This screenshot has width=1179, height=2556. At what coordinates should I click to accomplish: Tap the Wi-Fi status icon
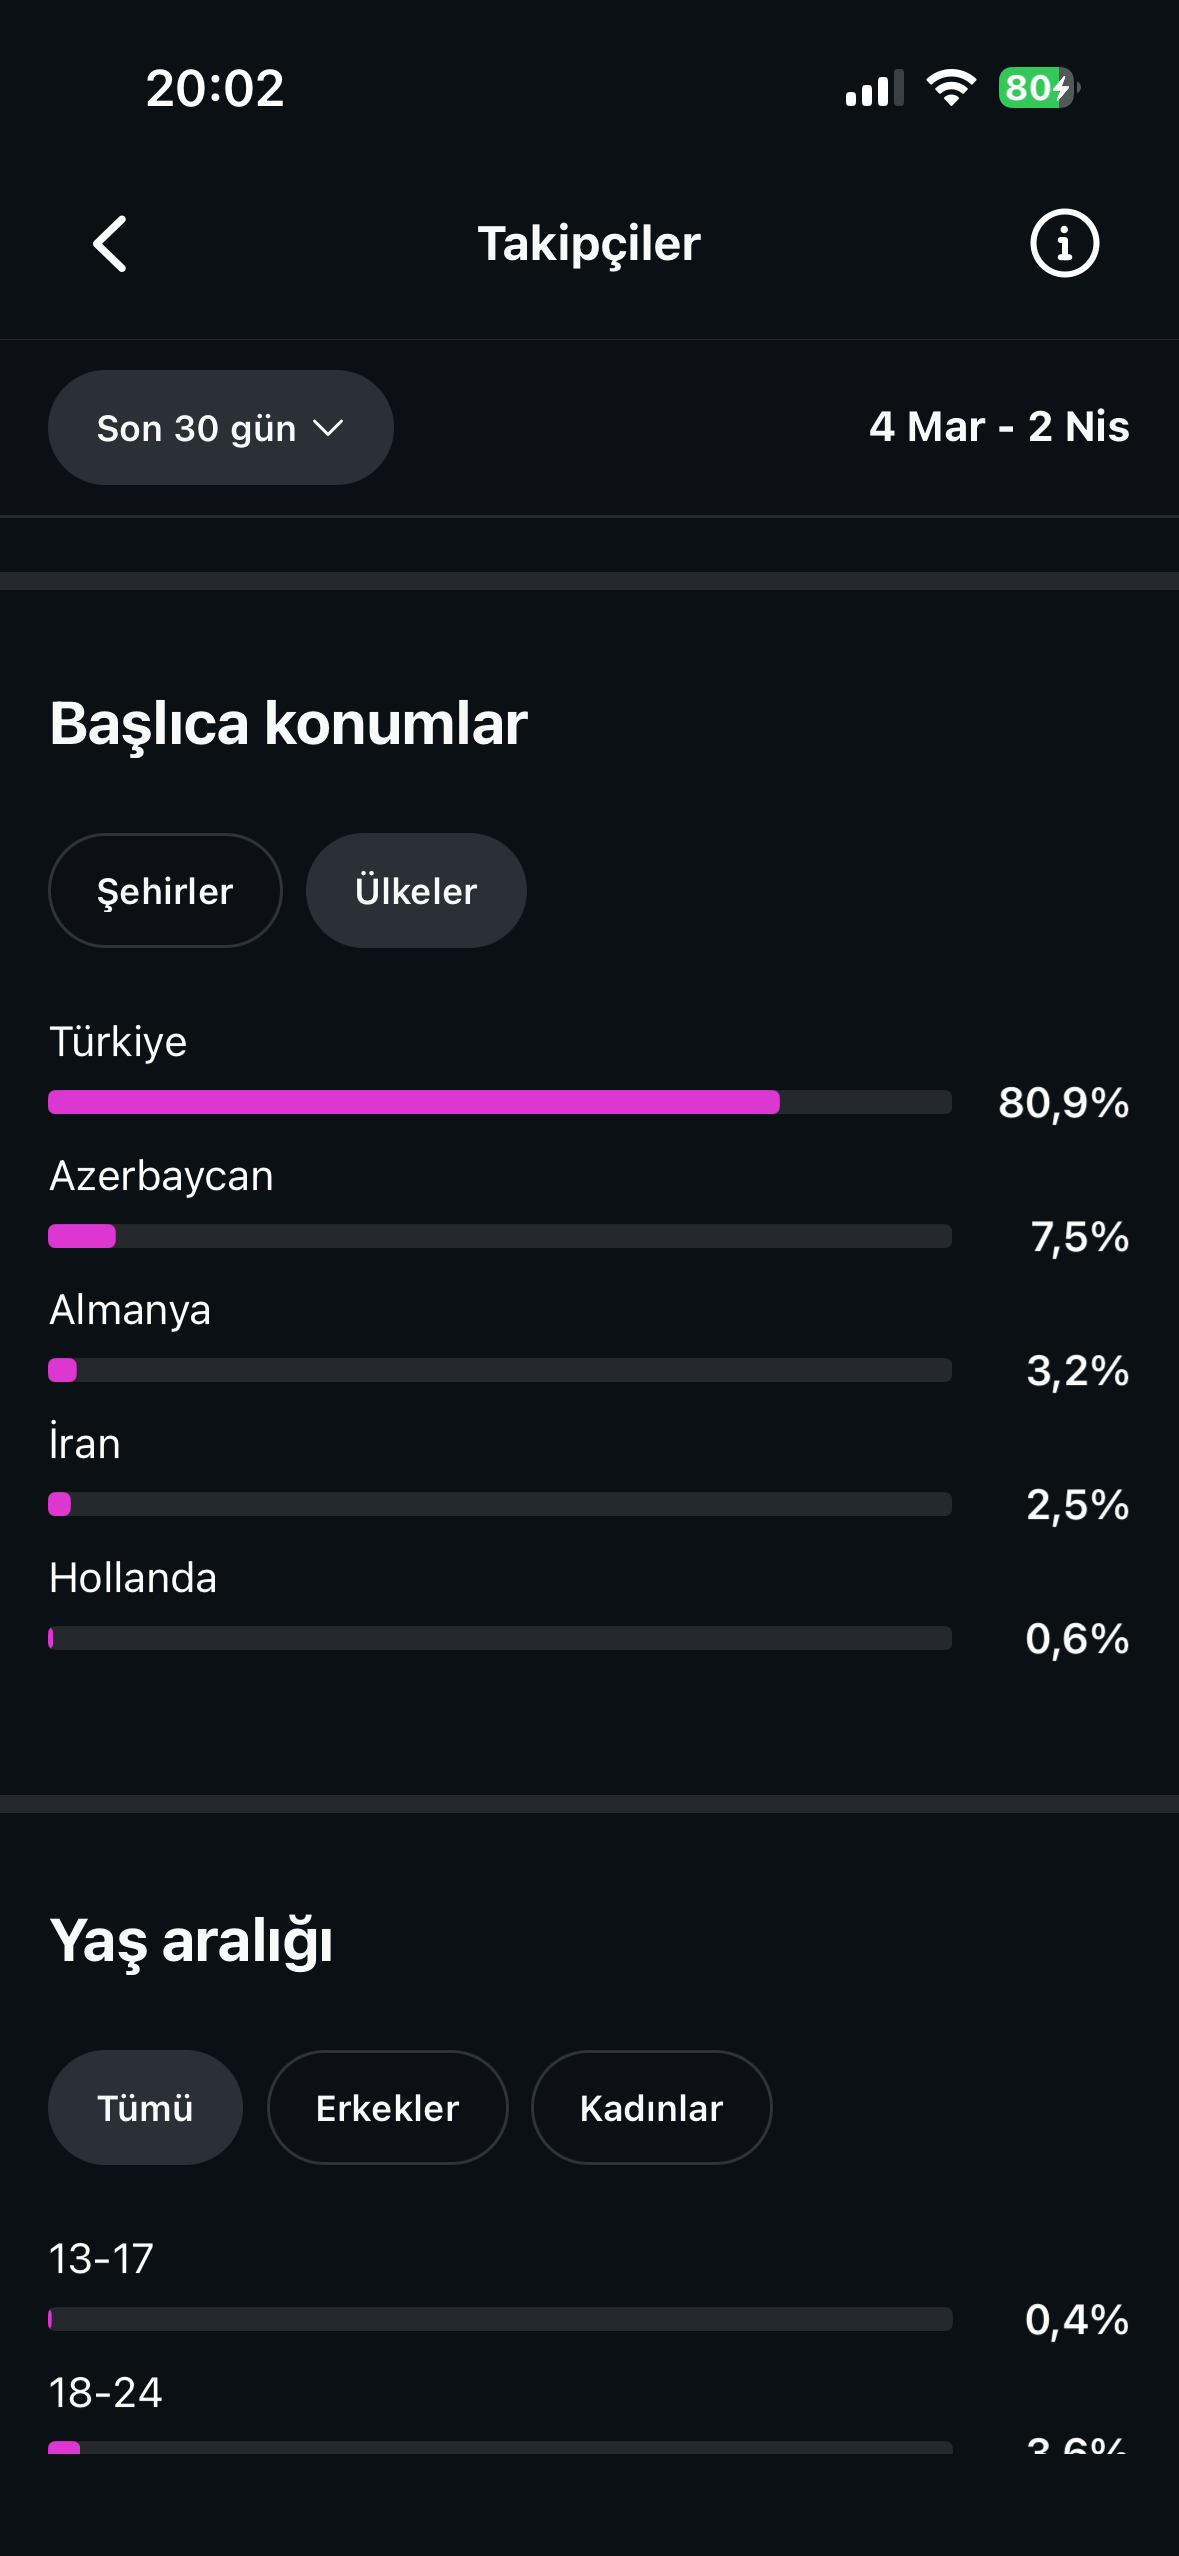point(951,88)
